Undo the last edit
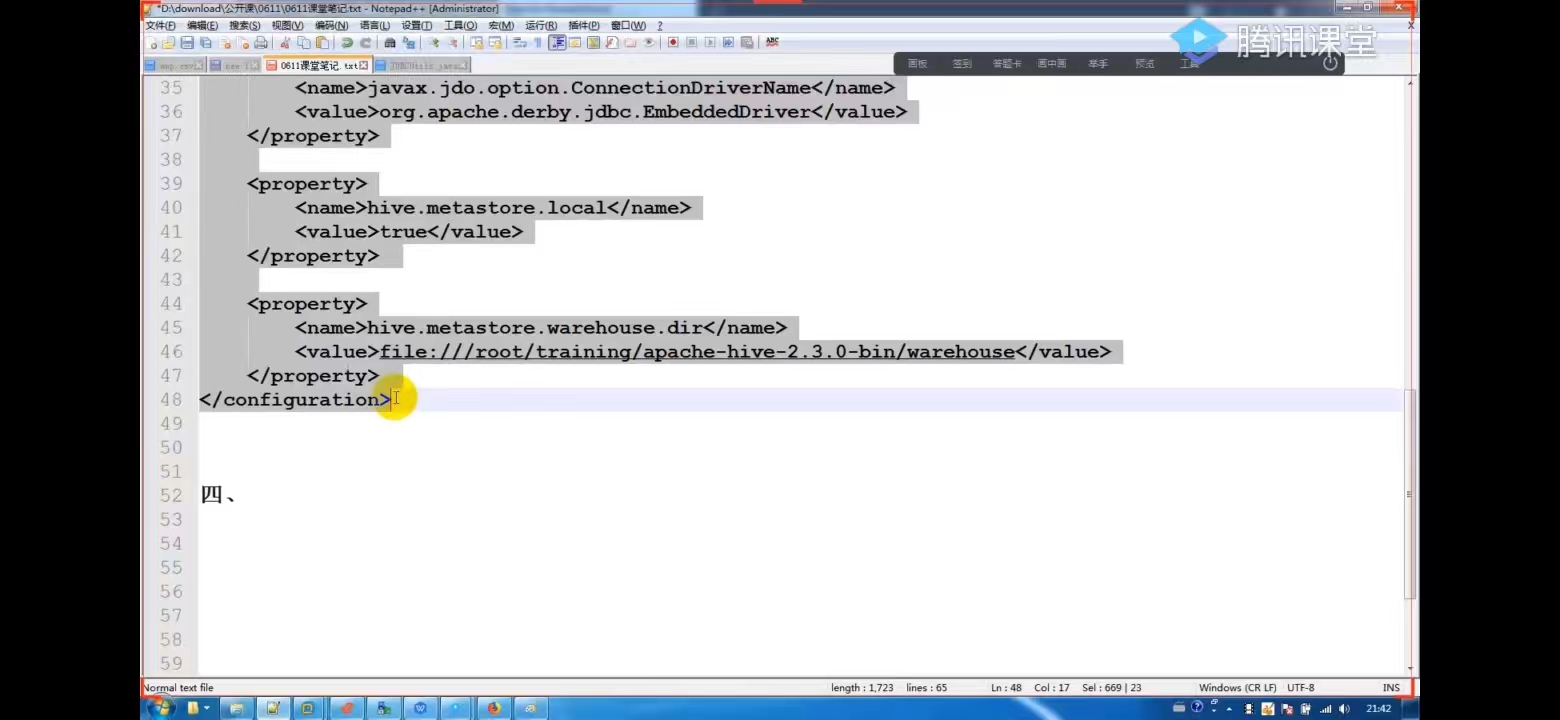This screenshot has height=720, width=1560. (x=347, y=43)
